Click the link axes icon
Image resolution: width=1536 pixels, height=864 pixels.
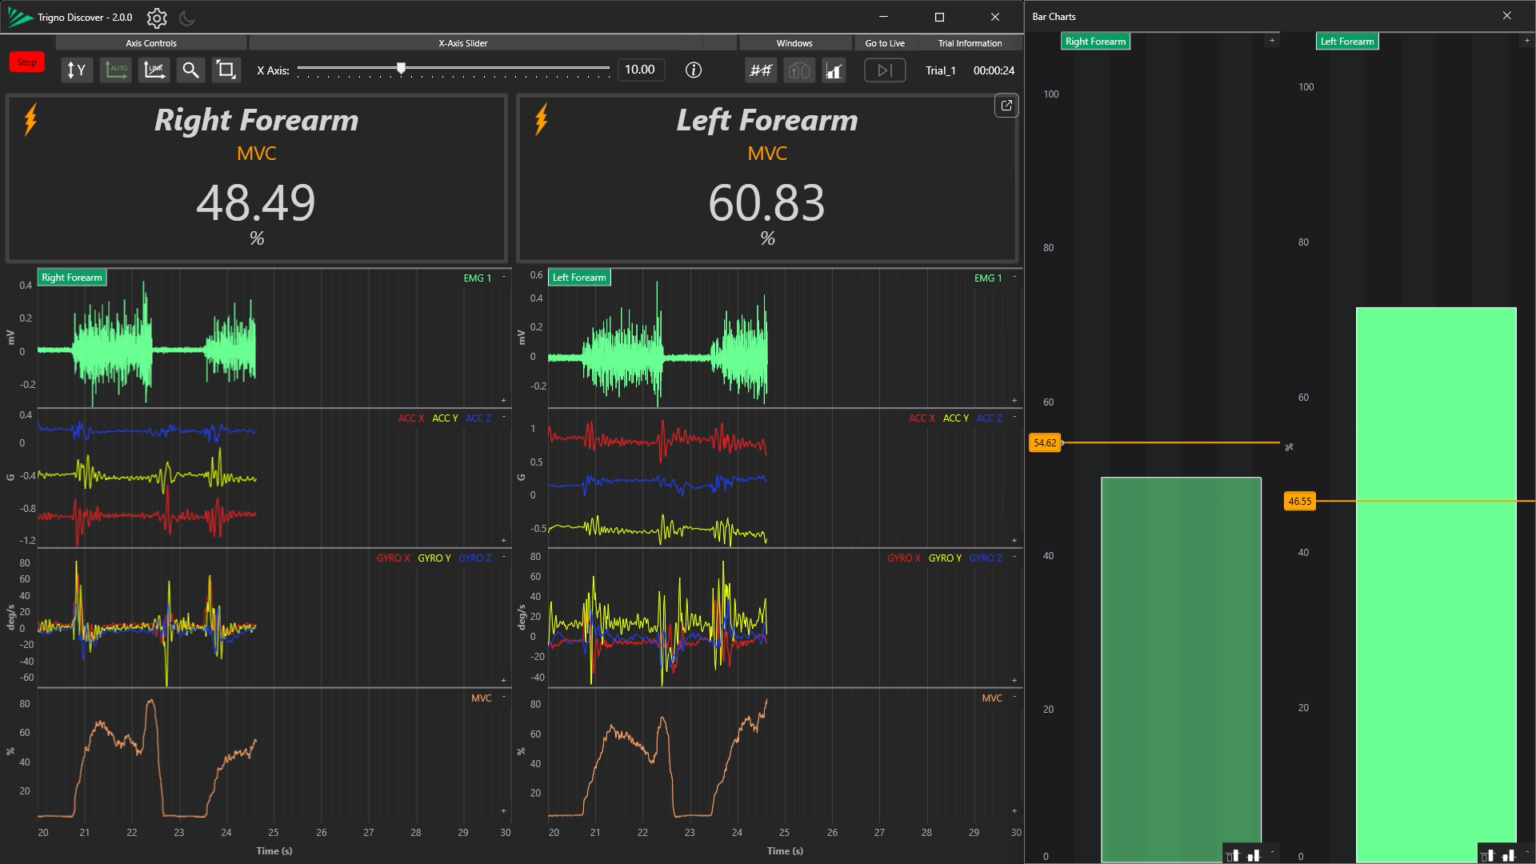tap(154, 70)
